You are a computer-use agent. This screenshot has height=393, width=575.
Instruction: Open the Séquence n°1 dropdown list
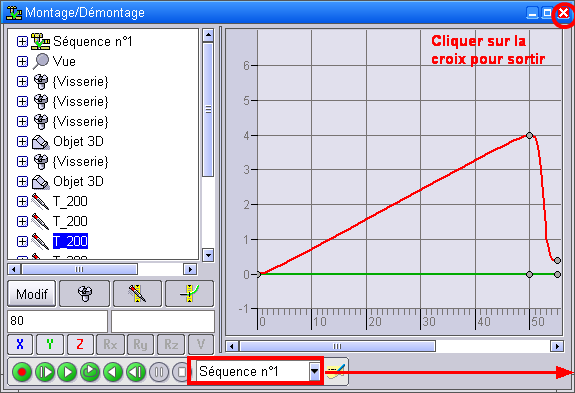tap(314, 372)
